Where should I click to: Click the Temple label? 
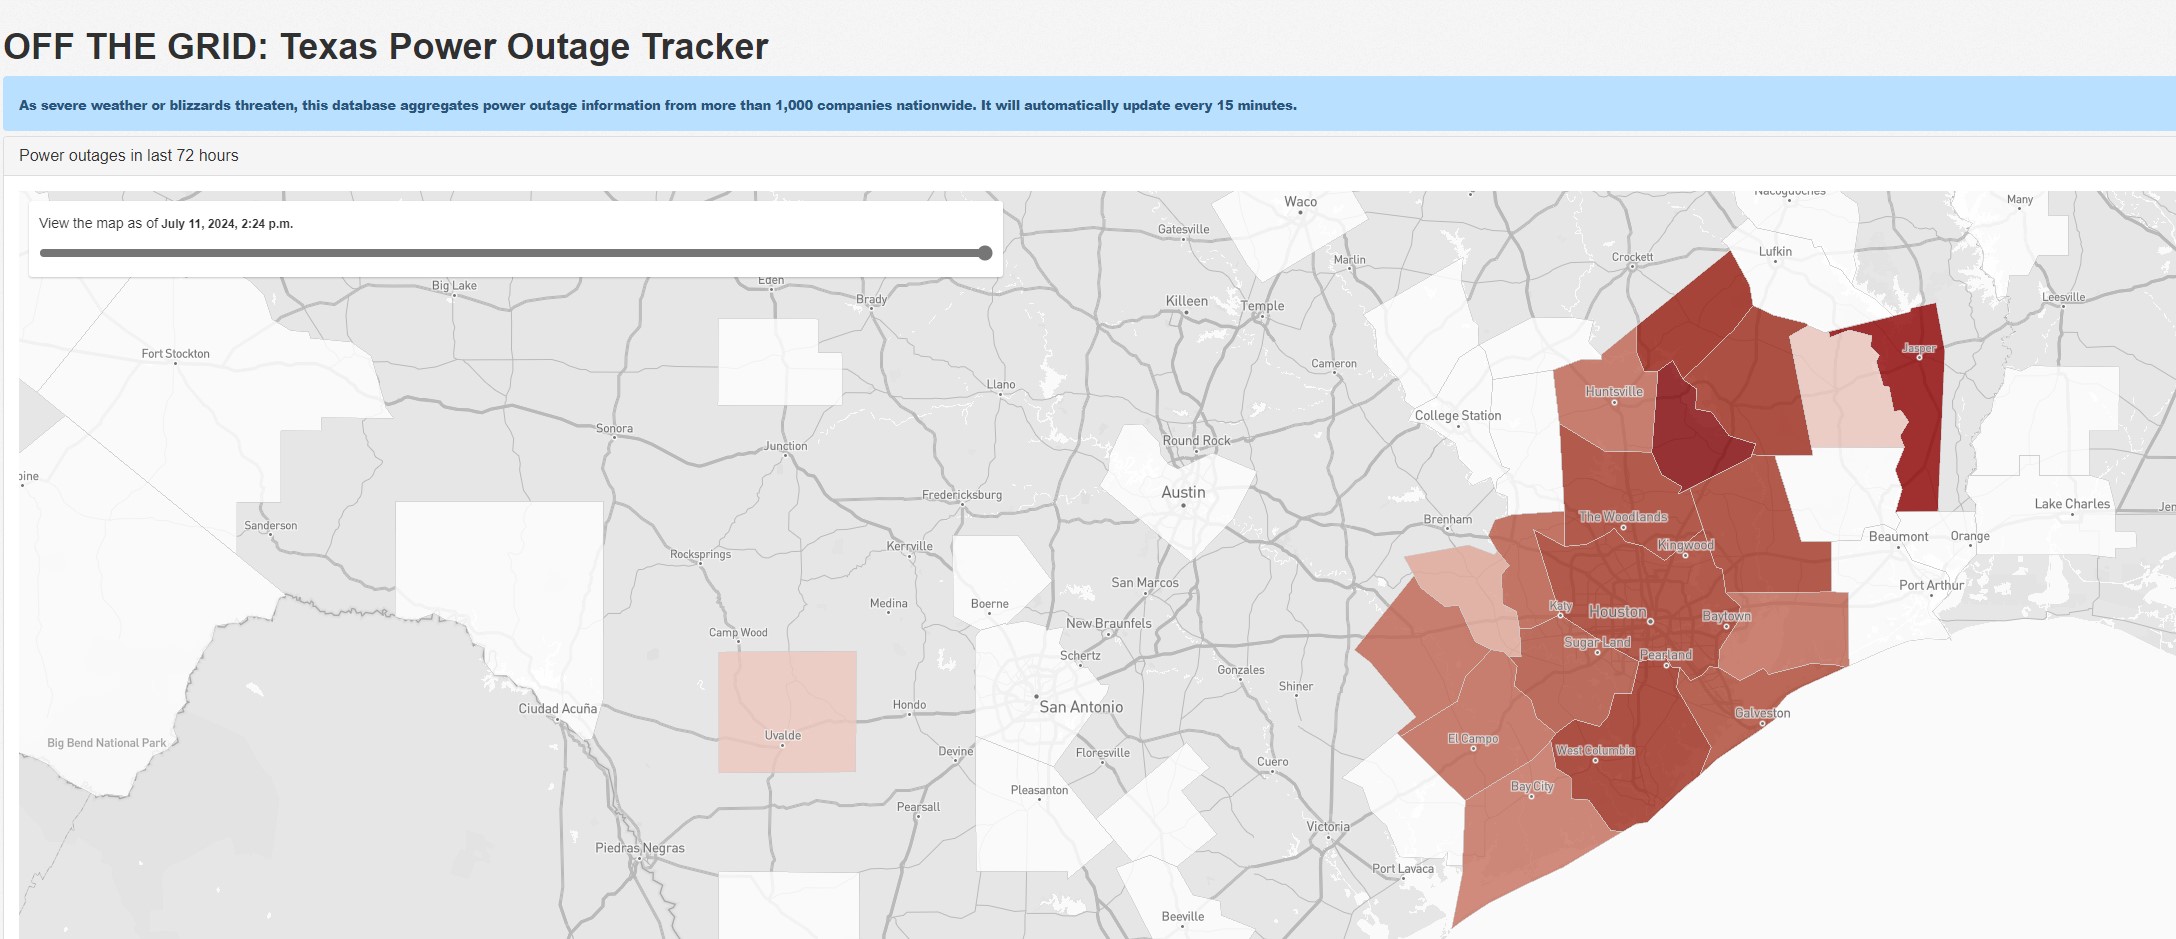(1262, 306)
